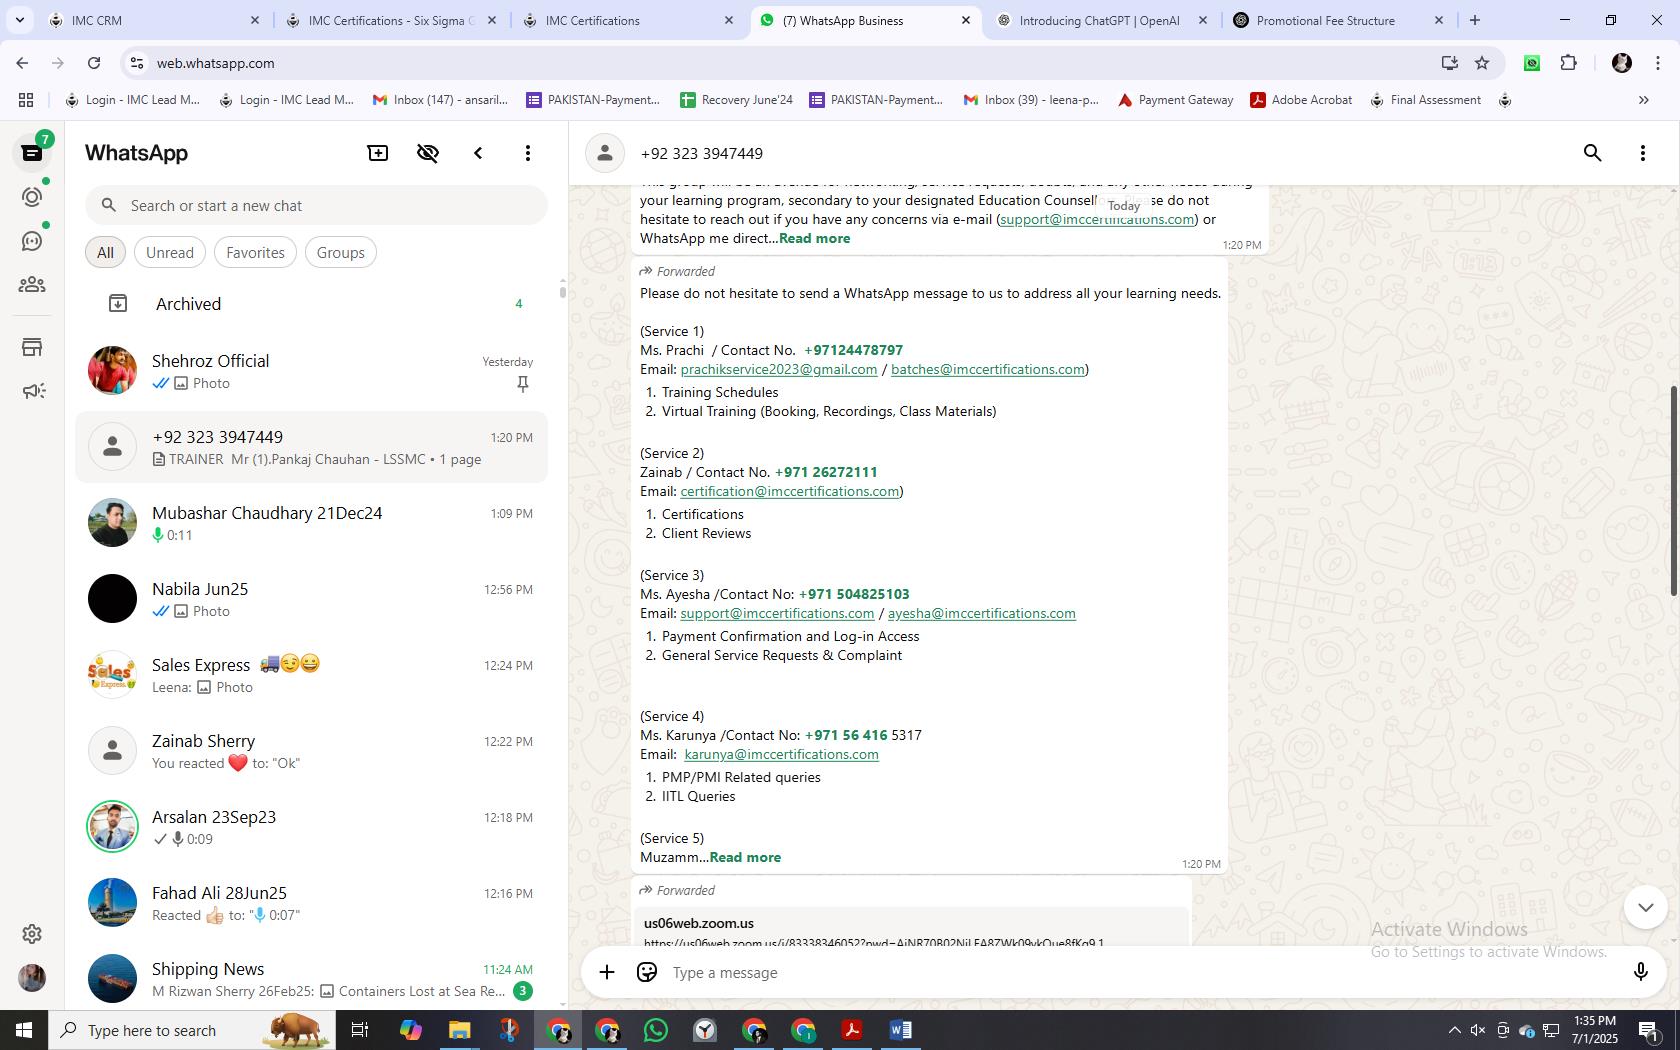Click the Type a message field
The width and height of the screenshot is (1680, 1050).
1140,972
